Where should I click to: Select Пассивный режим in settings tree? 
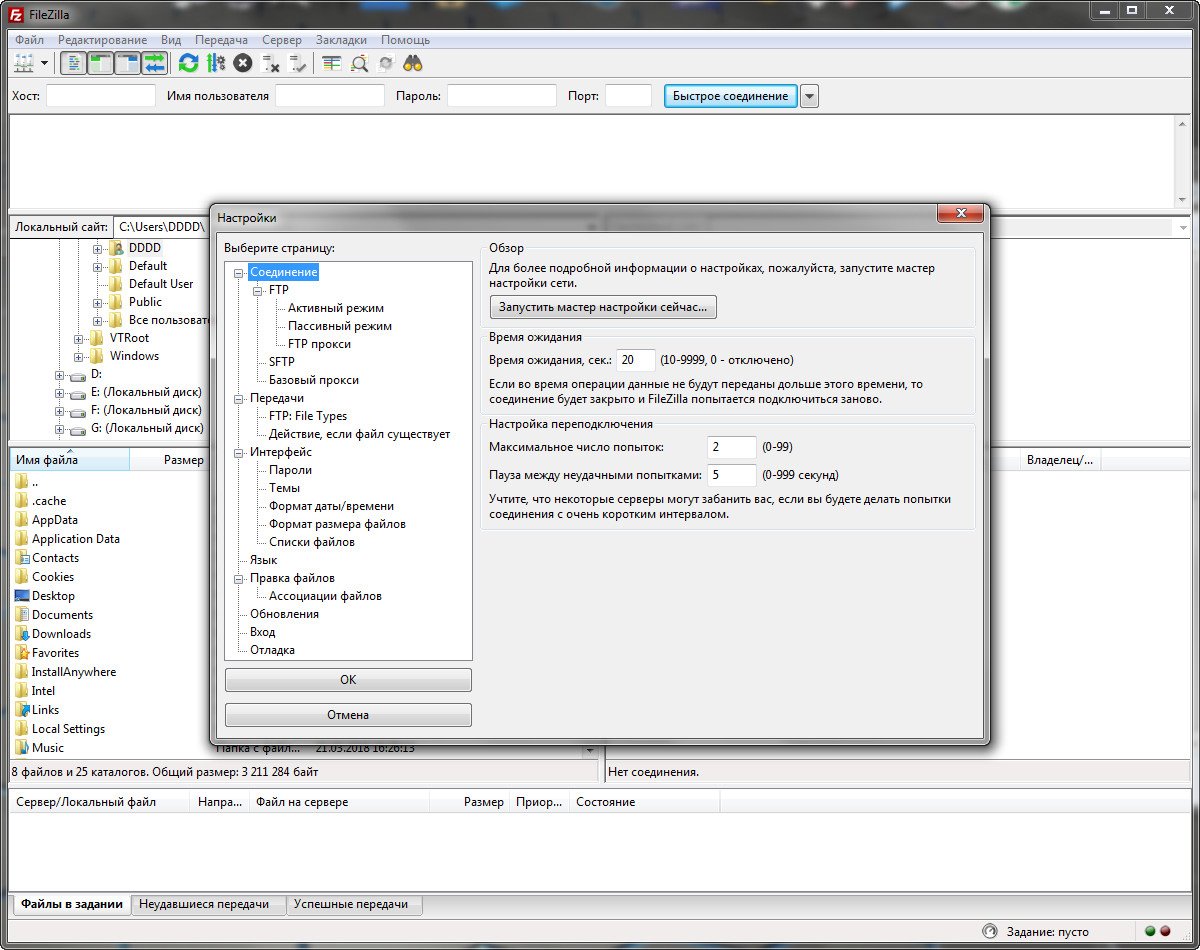[340, 326]
